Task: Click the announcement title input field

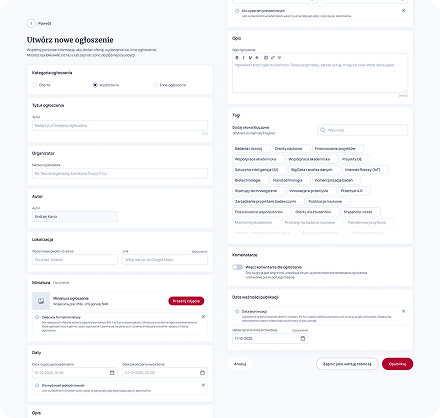Action: click(x=120, y=126)
